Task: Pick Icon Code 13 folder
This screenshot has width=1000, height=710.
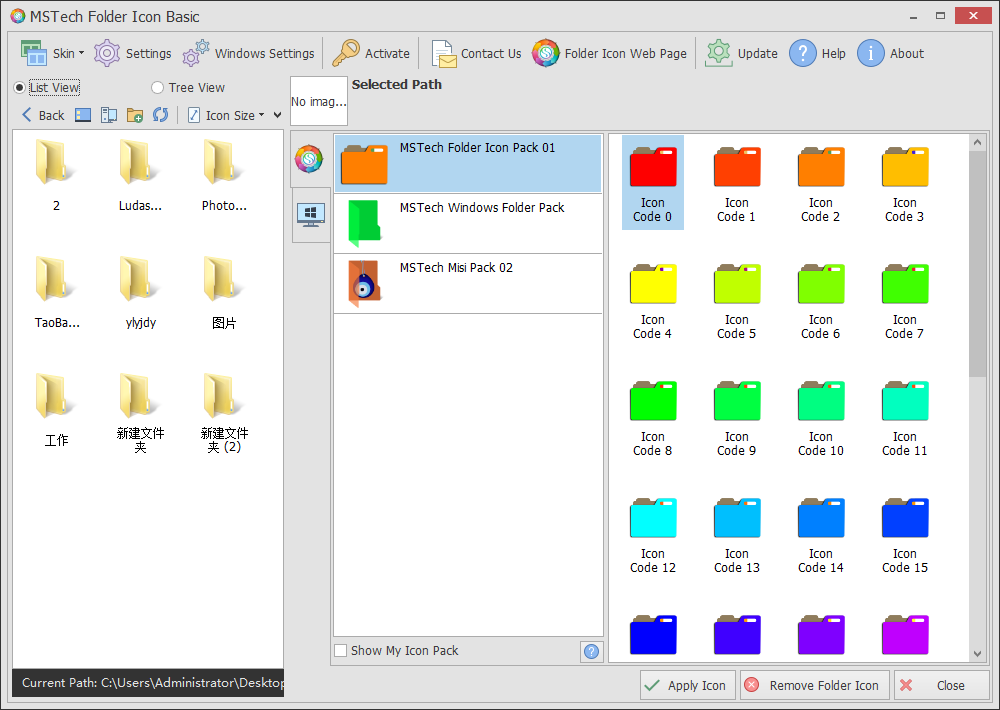Action: [737, 534]
